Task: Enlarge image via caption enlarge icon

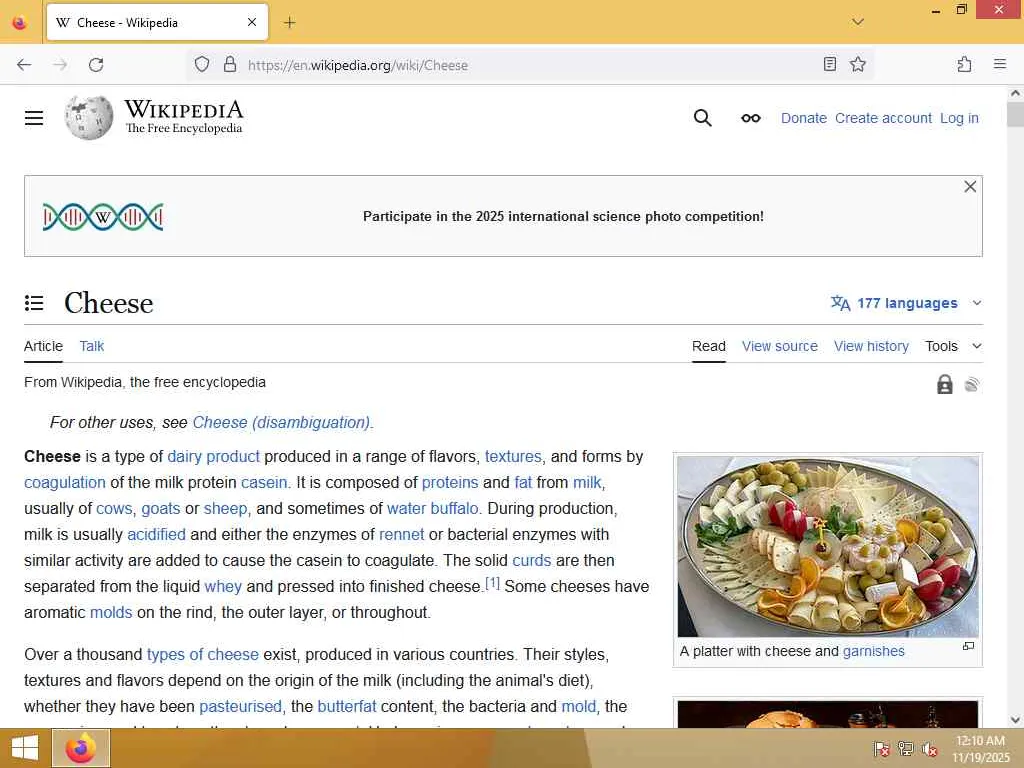Action: click(x=968, y=647)
